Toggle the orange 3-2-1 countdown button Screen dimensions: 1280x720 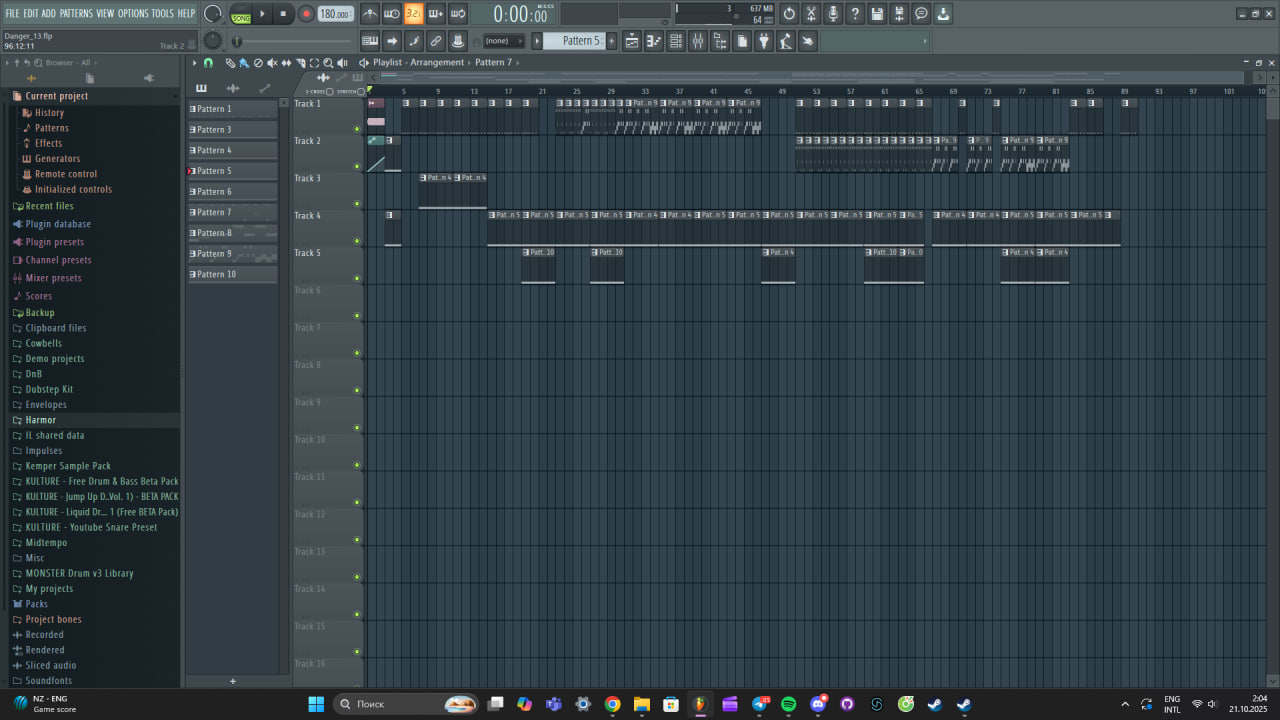click(414, 14)
